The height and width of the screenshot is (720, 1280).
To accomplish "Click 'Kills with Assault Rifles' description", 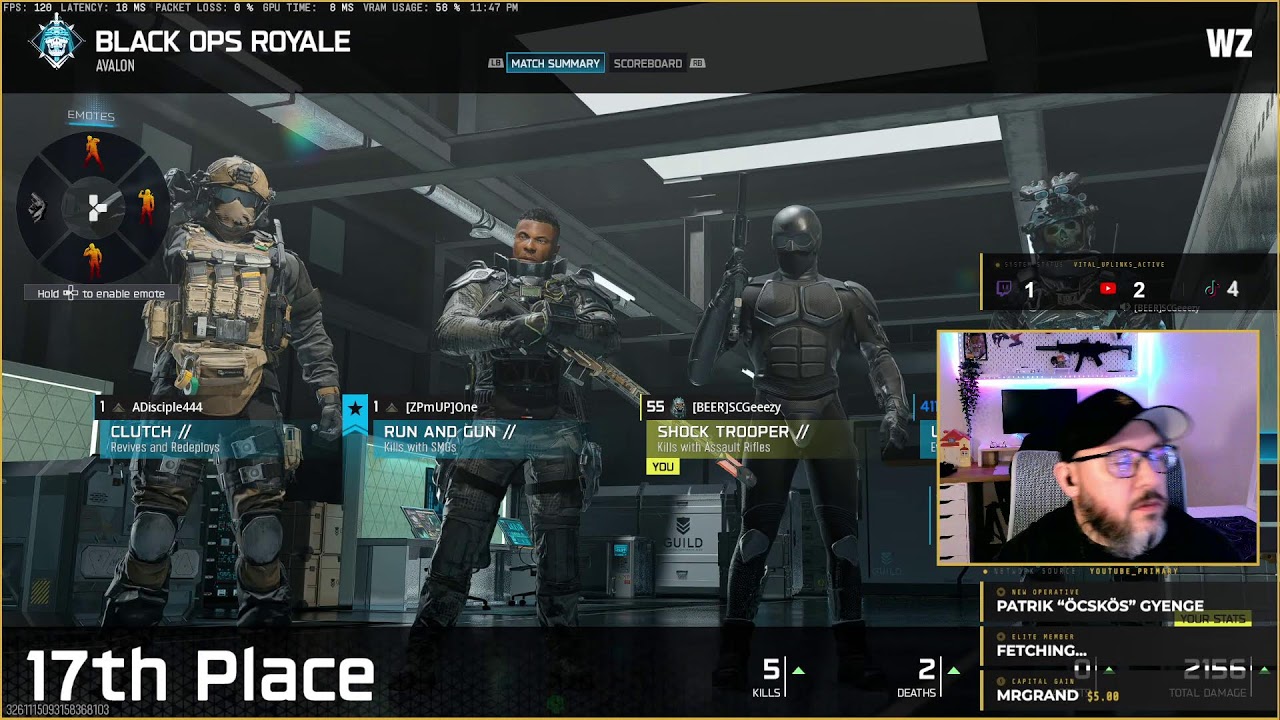I will pyautogui.click(x=714, y=448).
